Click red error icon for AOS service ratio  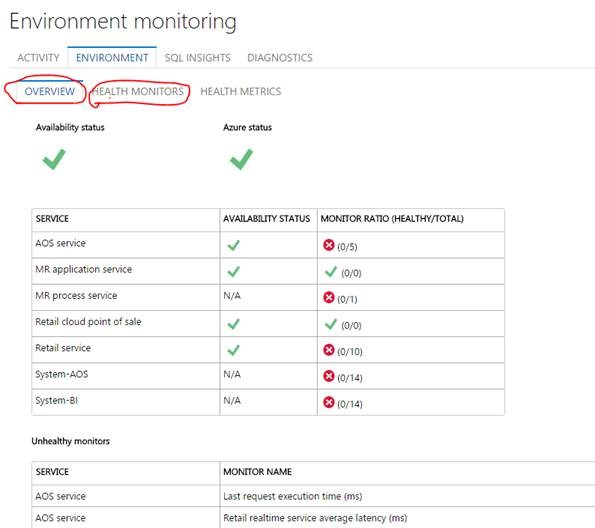coord(329,245)
